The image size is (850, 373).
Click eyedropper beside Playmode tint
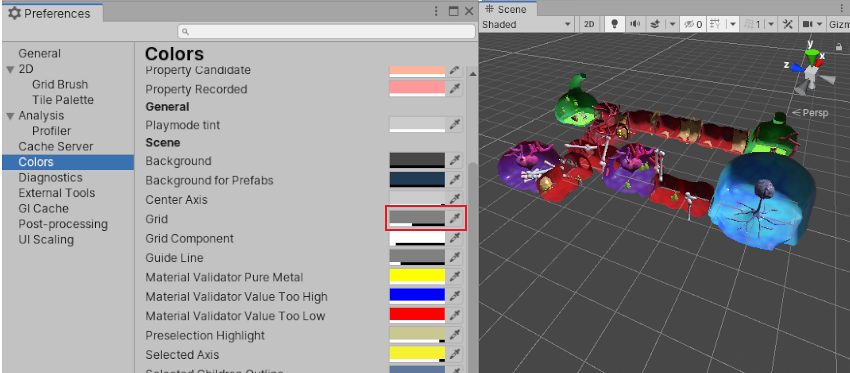coord(455,125)
